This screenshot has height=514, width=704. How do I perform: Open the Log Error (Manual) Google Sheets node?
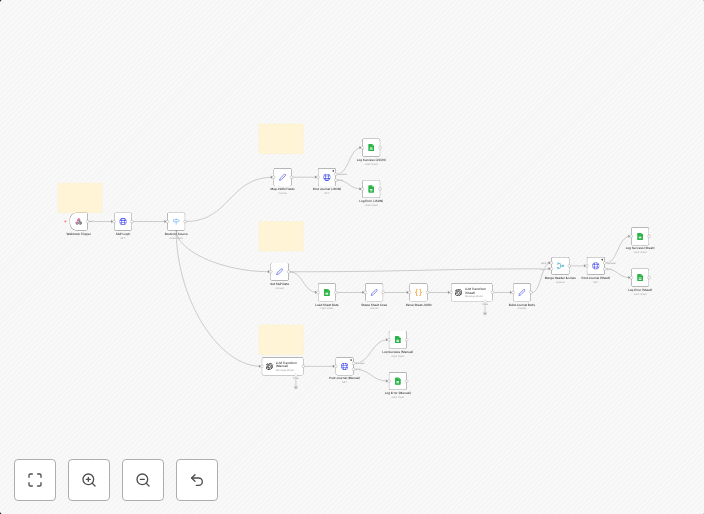[x=398, y=382]
